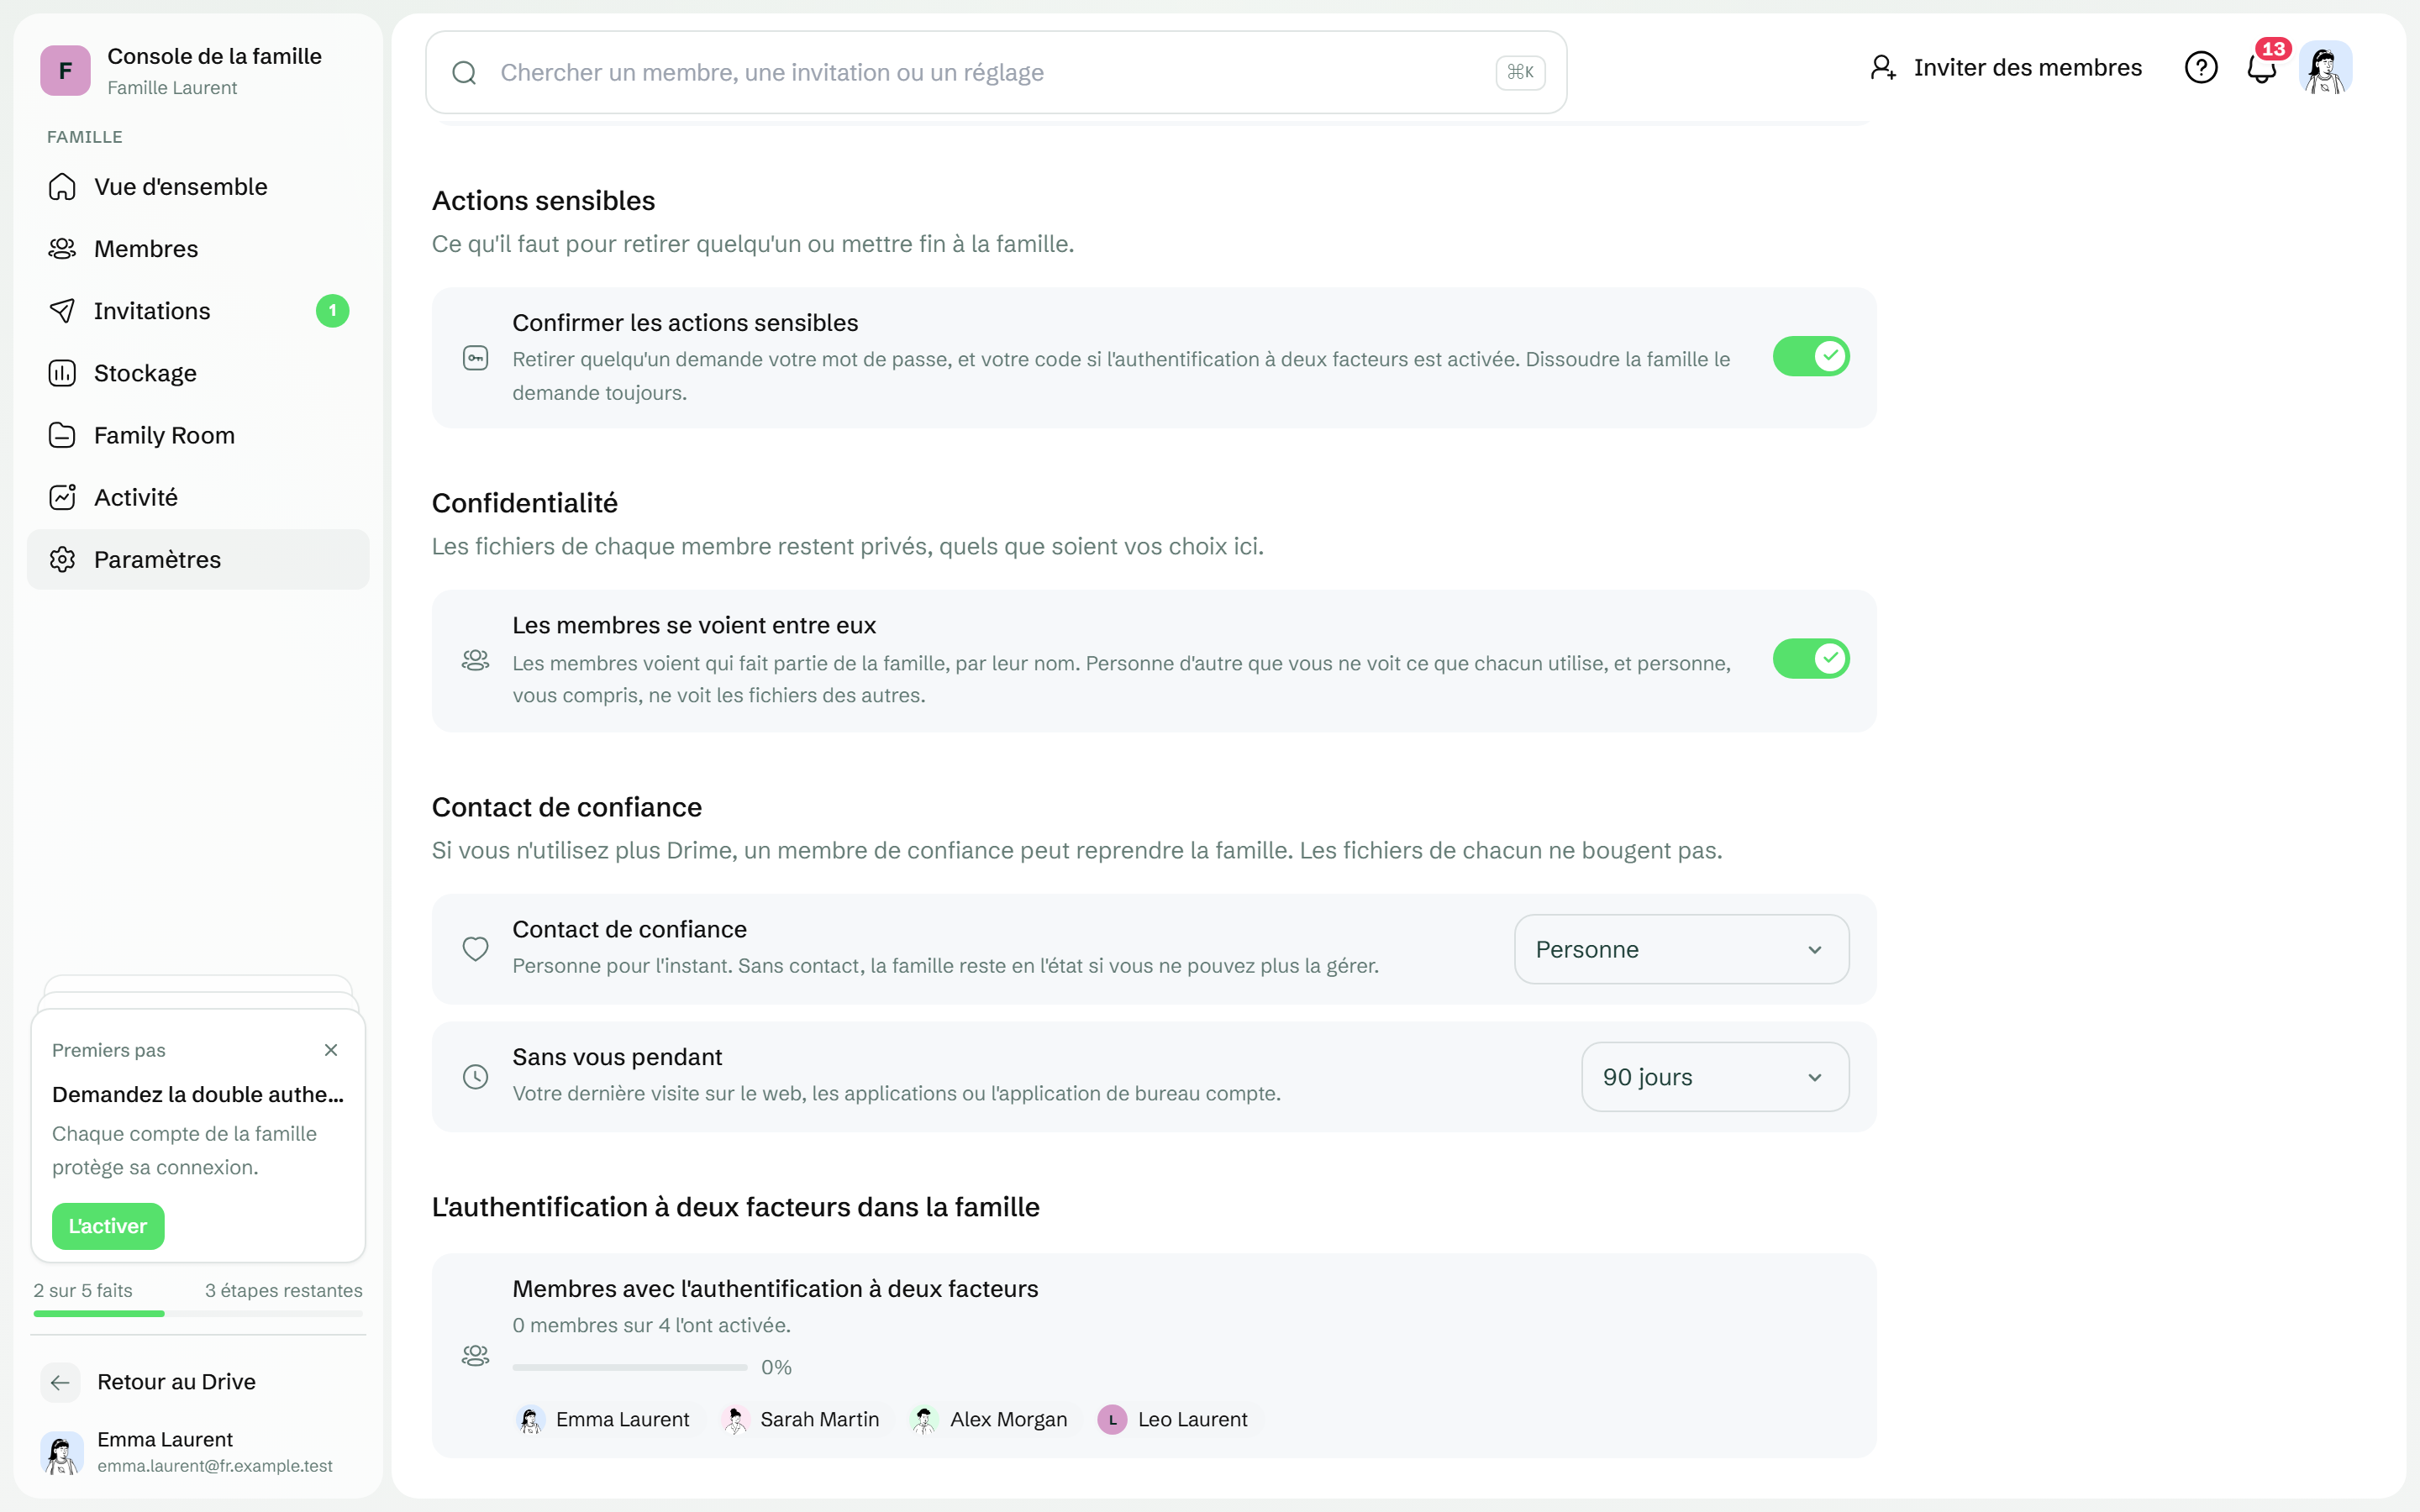
Task: Click Leo Laurent's L avatar chip
Action: coord(1112,1420)
